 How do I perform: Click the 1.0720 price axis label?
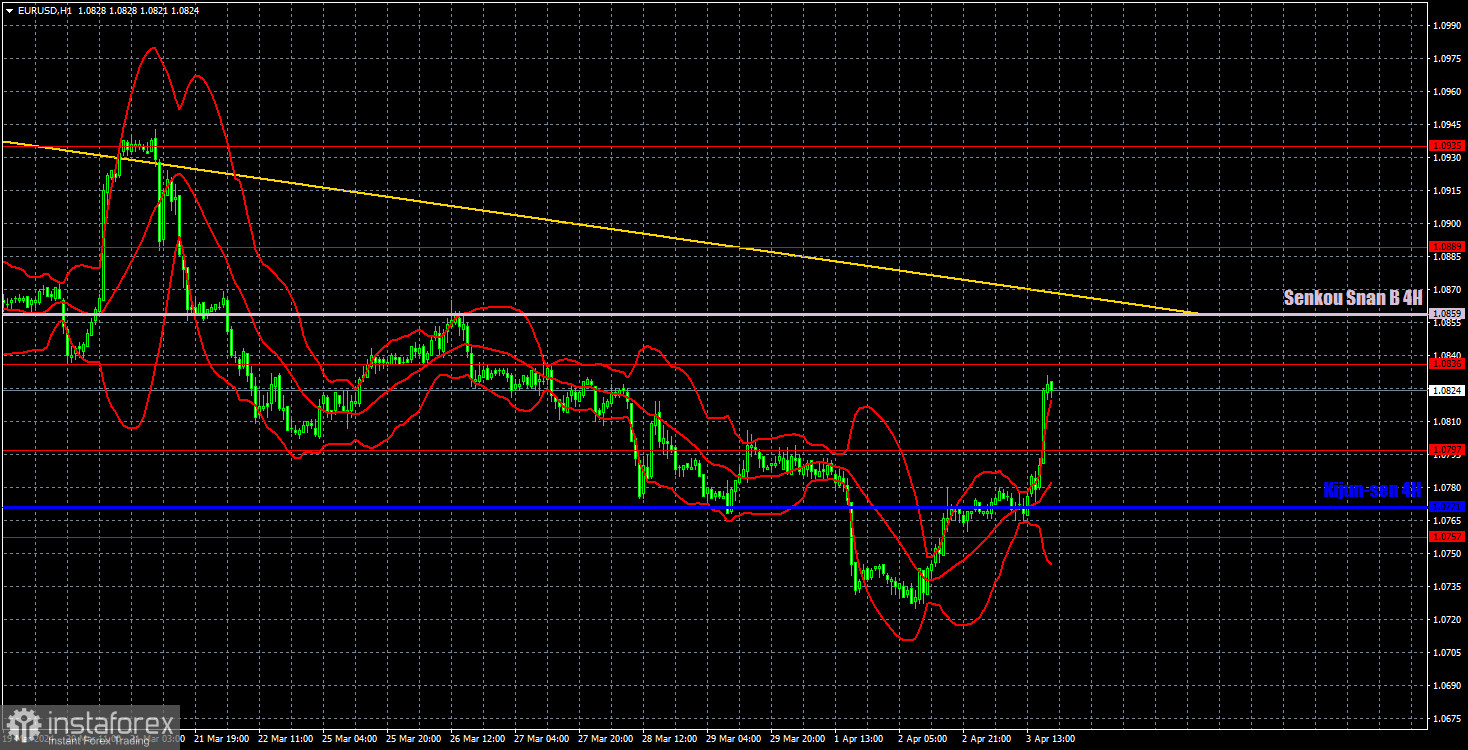click(x=1446, y=619)
